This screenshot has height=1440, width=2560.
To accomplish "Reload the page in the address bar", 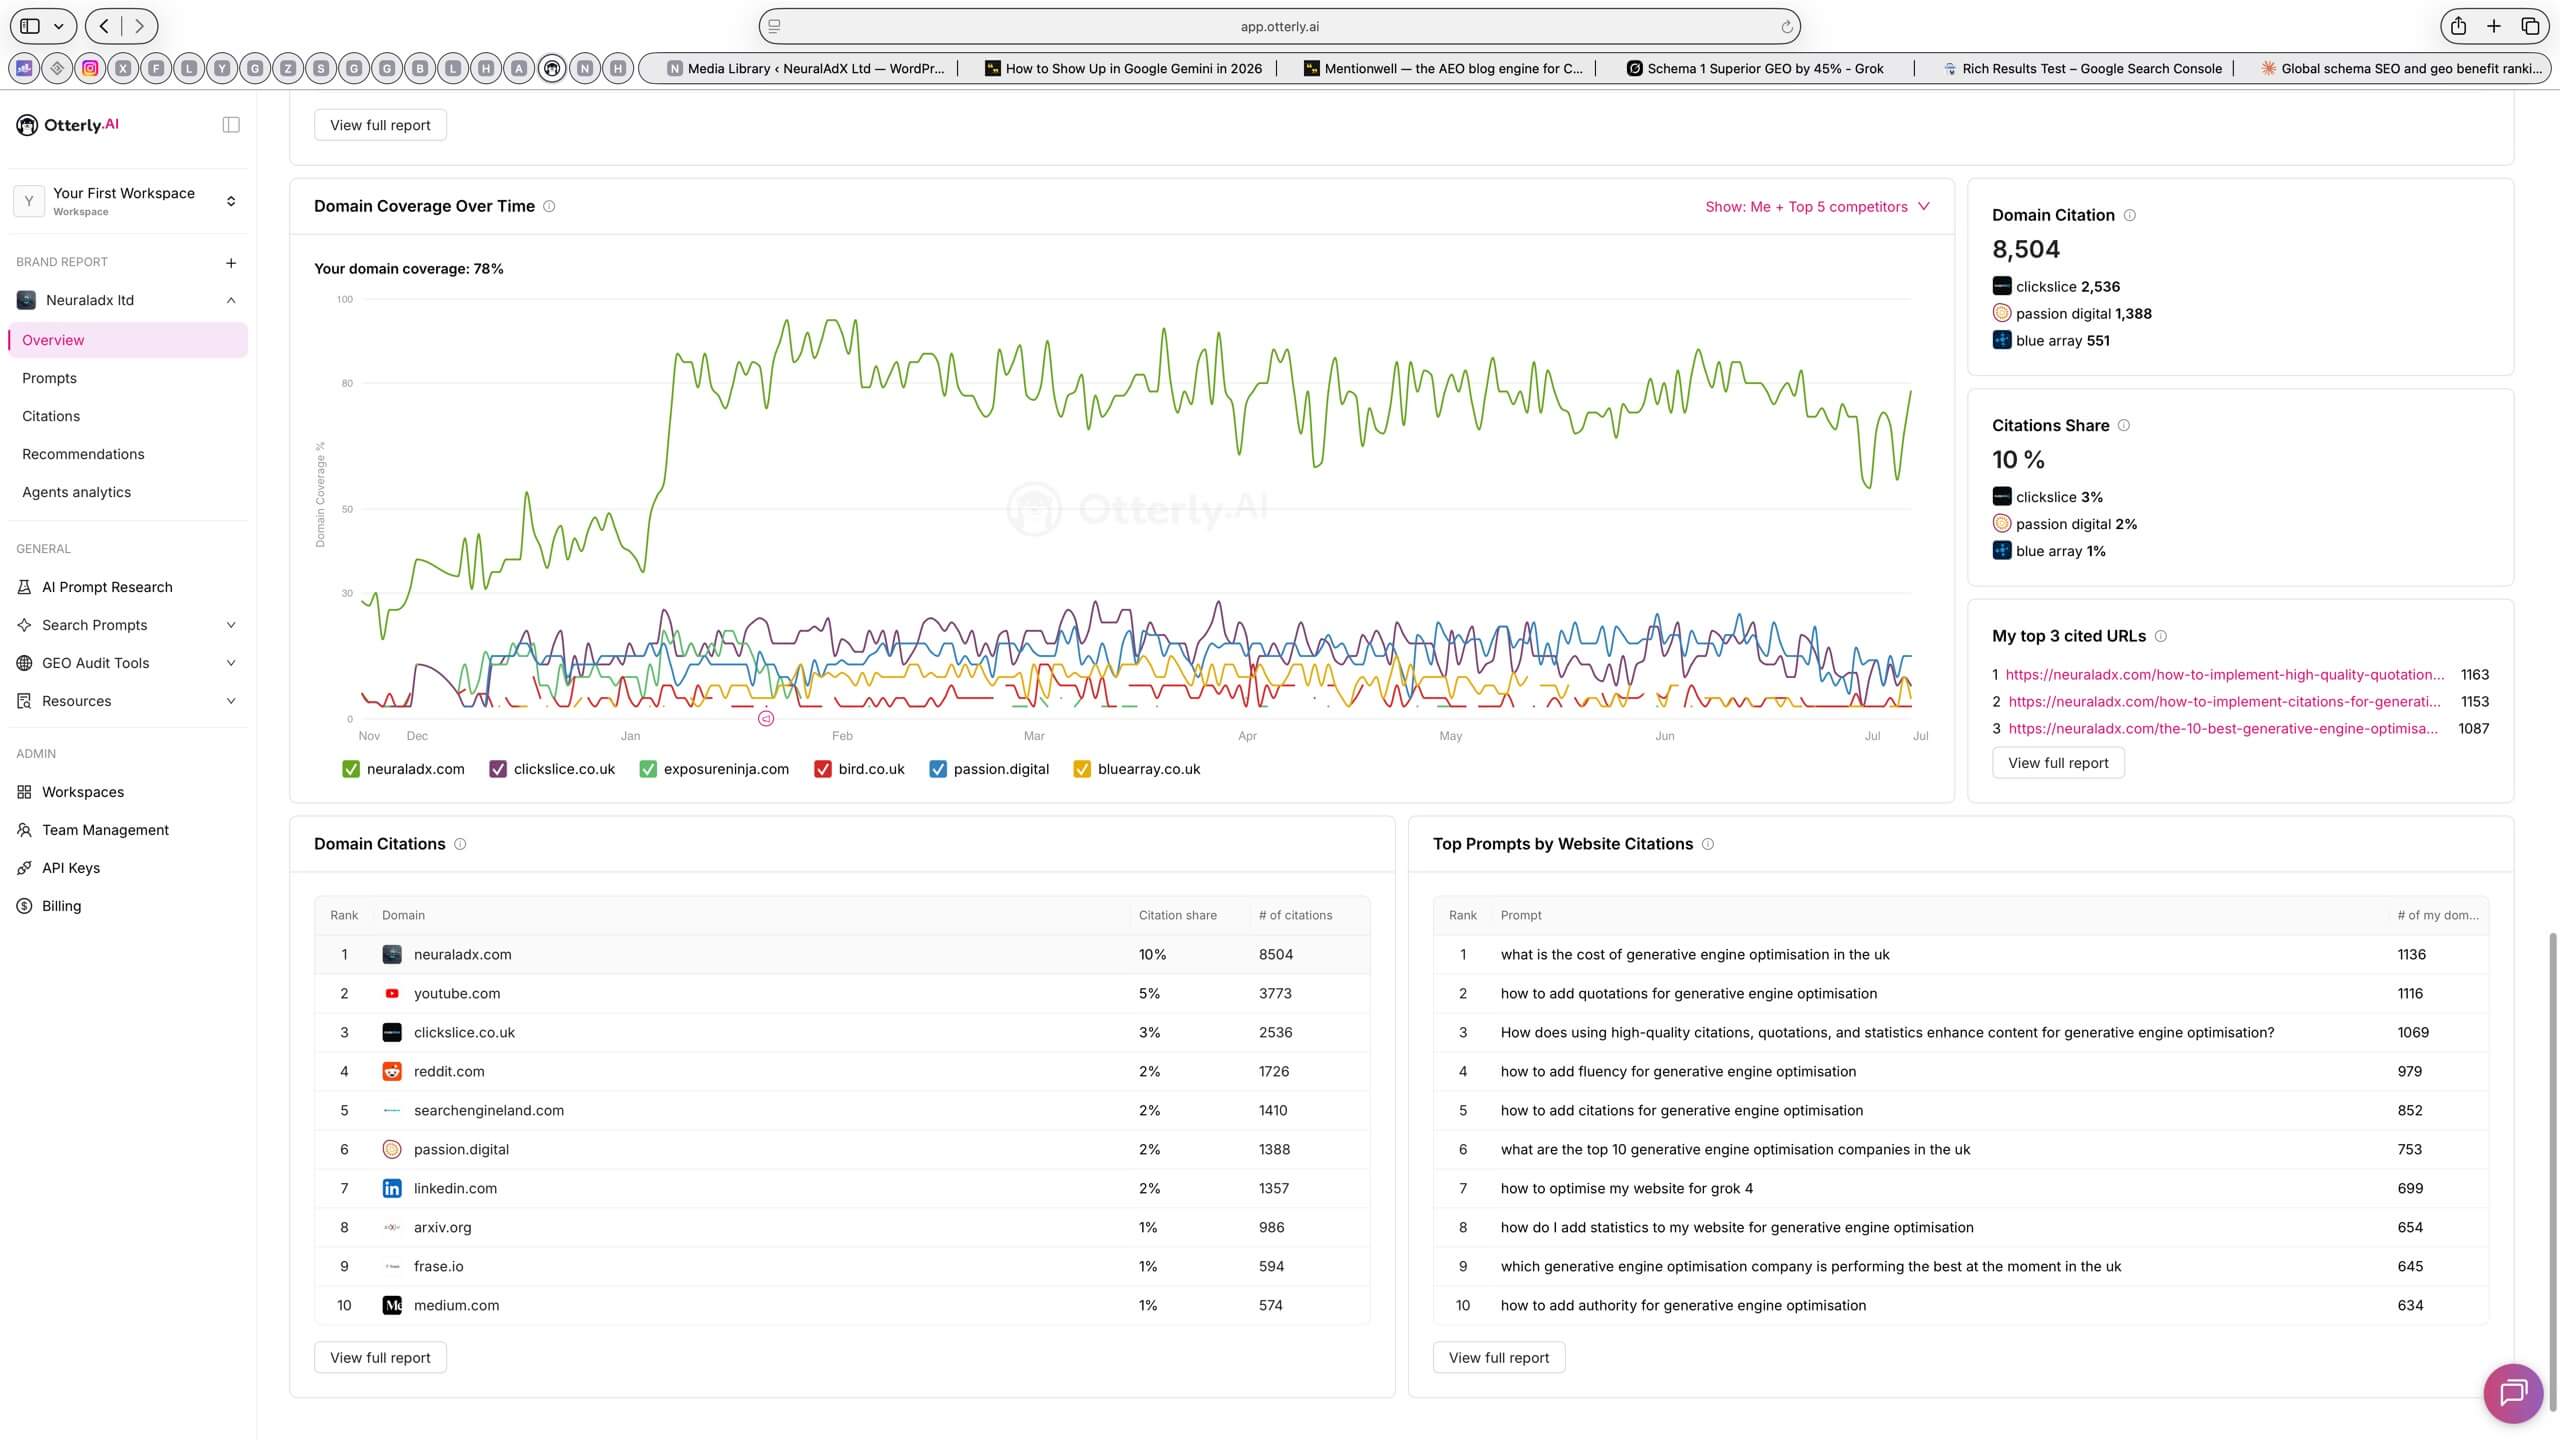I will point(1787,27).
